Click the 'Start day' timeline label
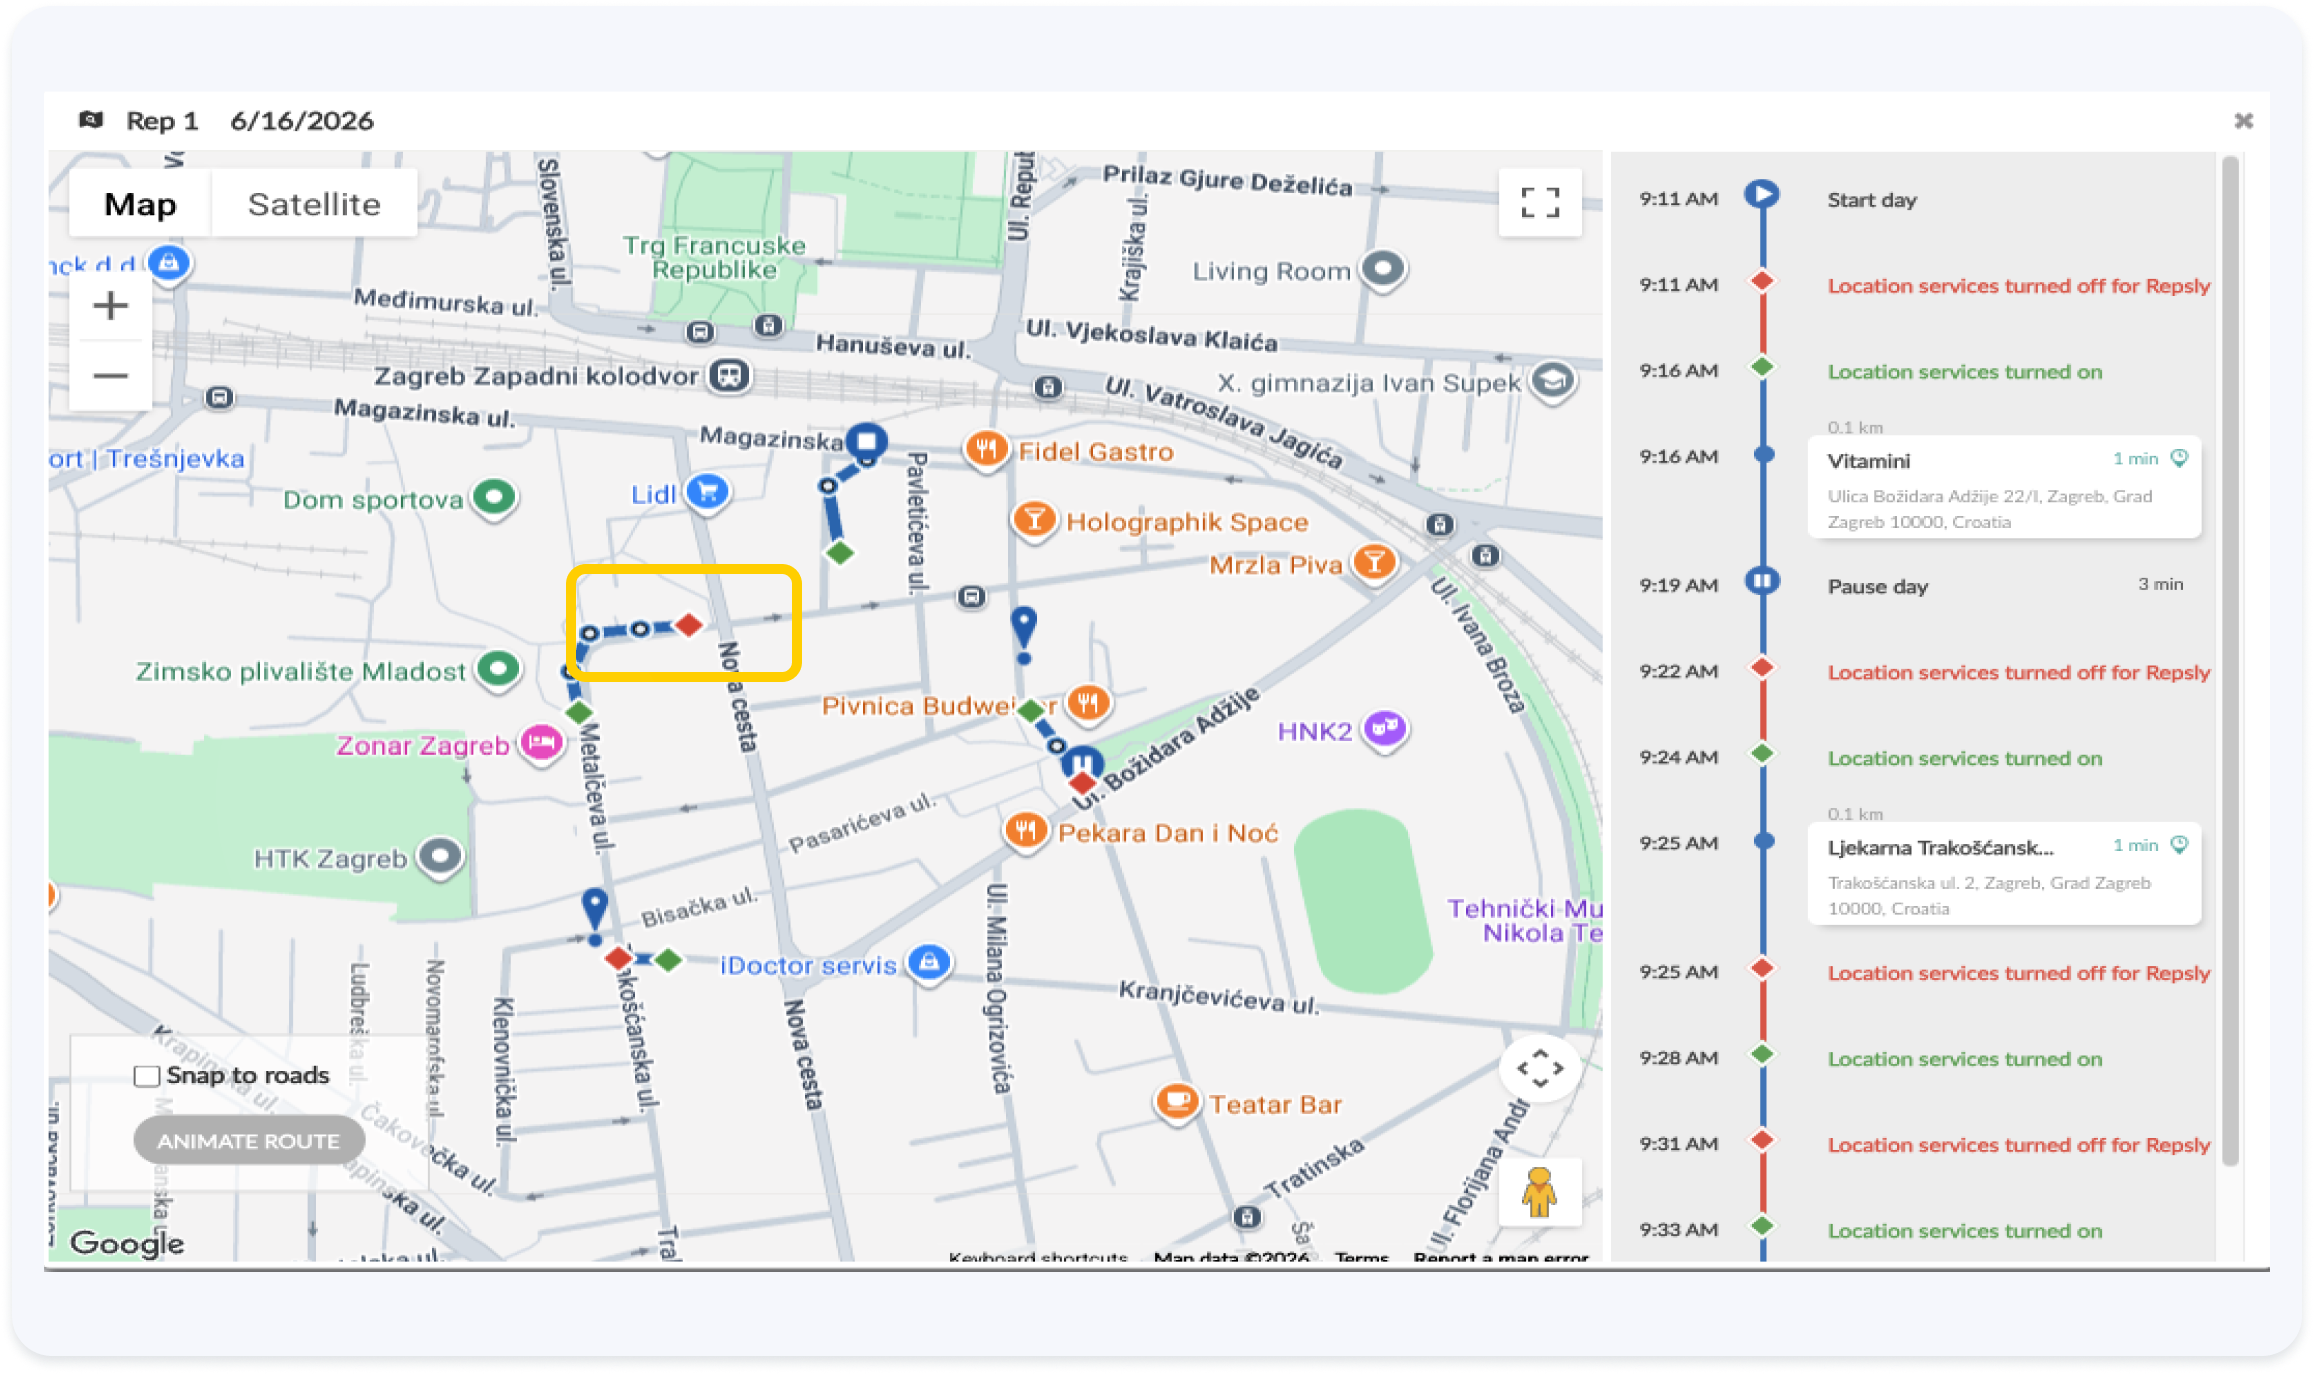2314x1374 pixels. point(1872,200)
